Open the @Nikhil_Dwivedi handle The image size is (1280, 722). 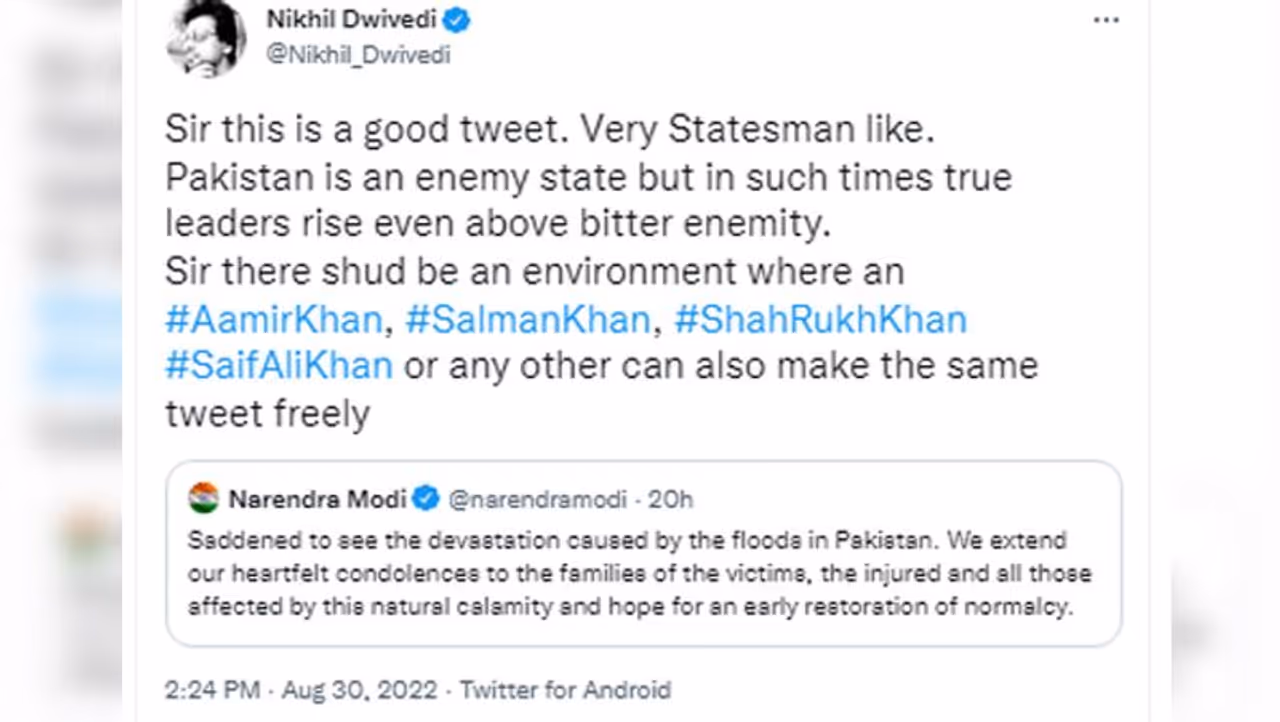pyautogui.click(x=357, y=55)
